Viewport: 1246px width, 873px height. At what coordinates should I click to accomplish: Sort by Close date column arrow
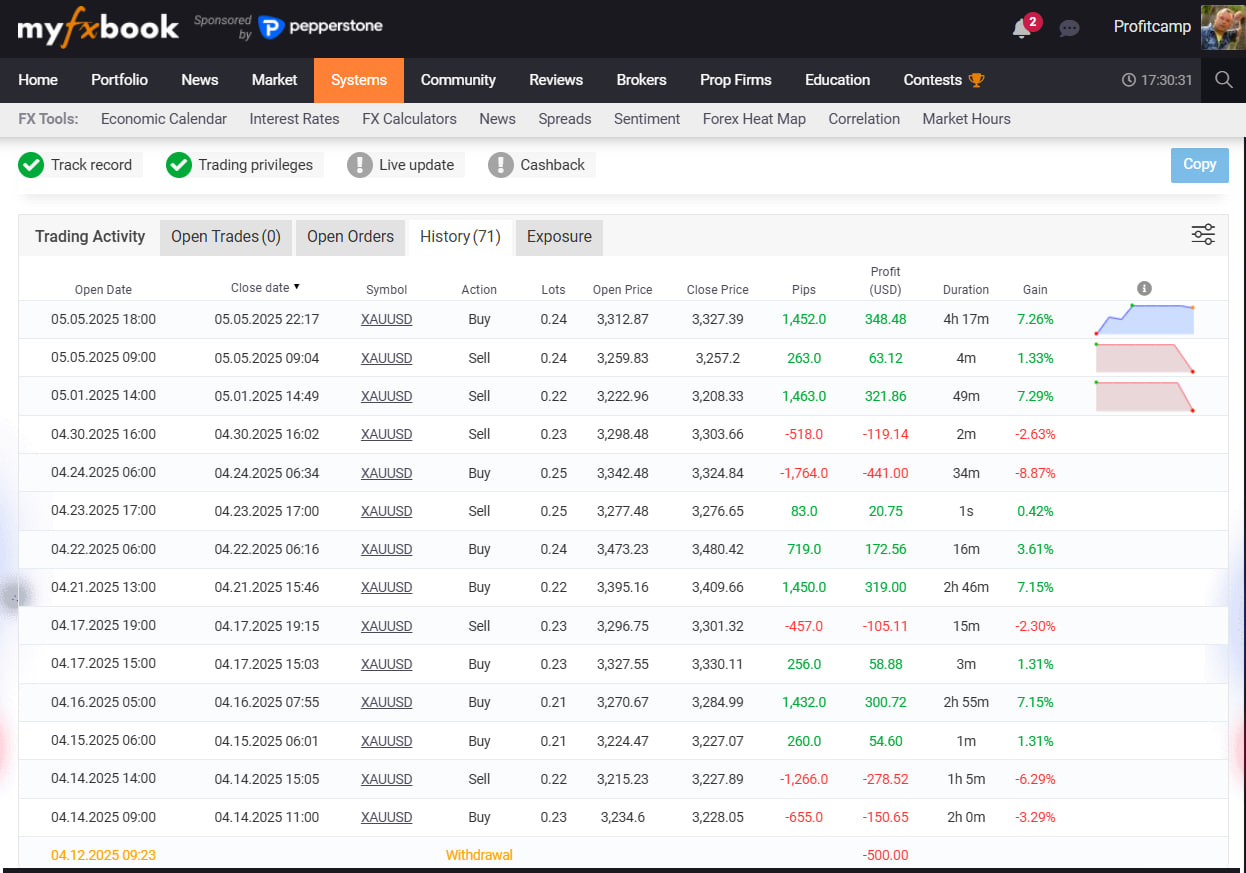[x=297, y=288]
